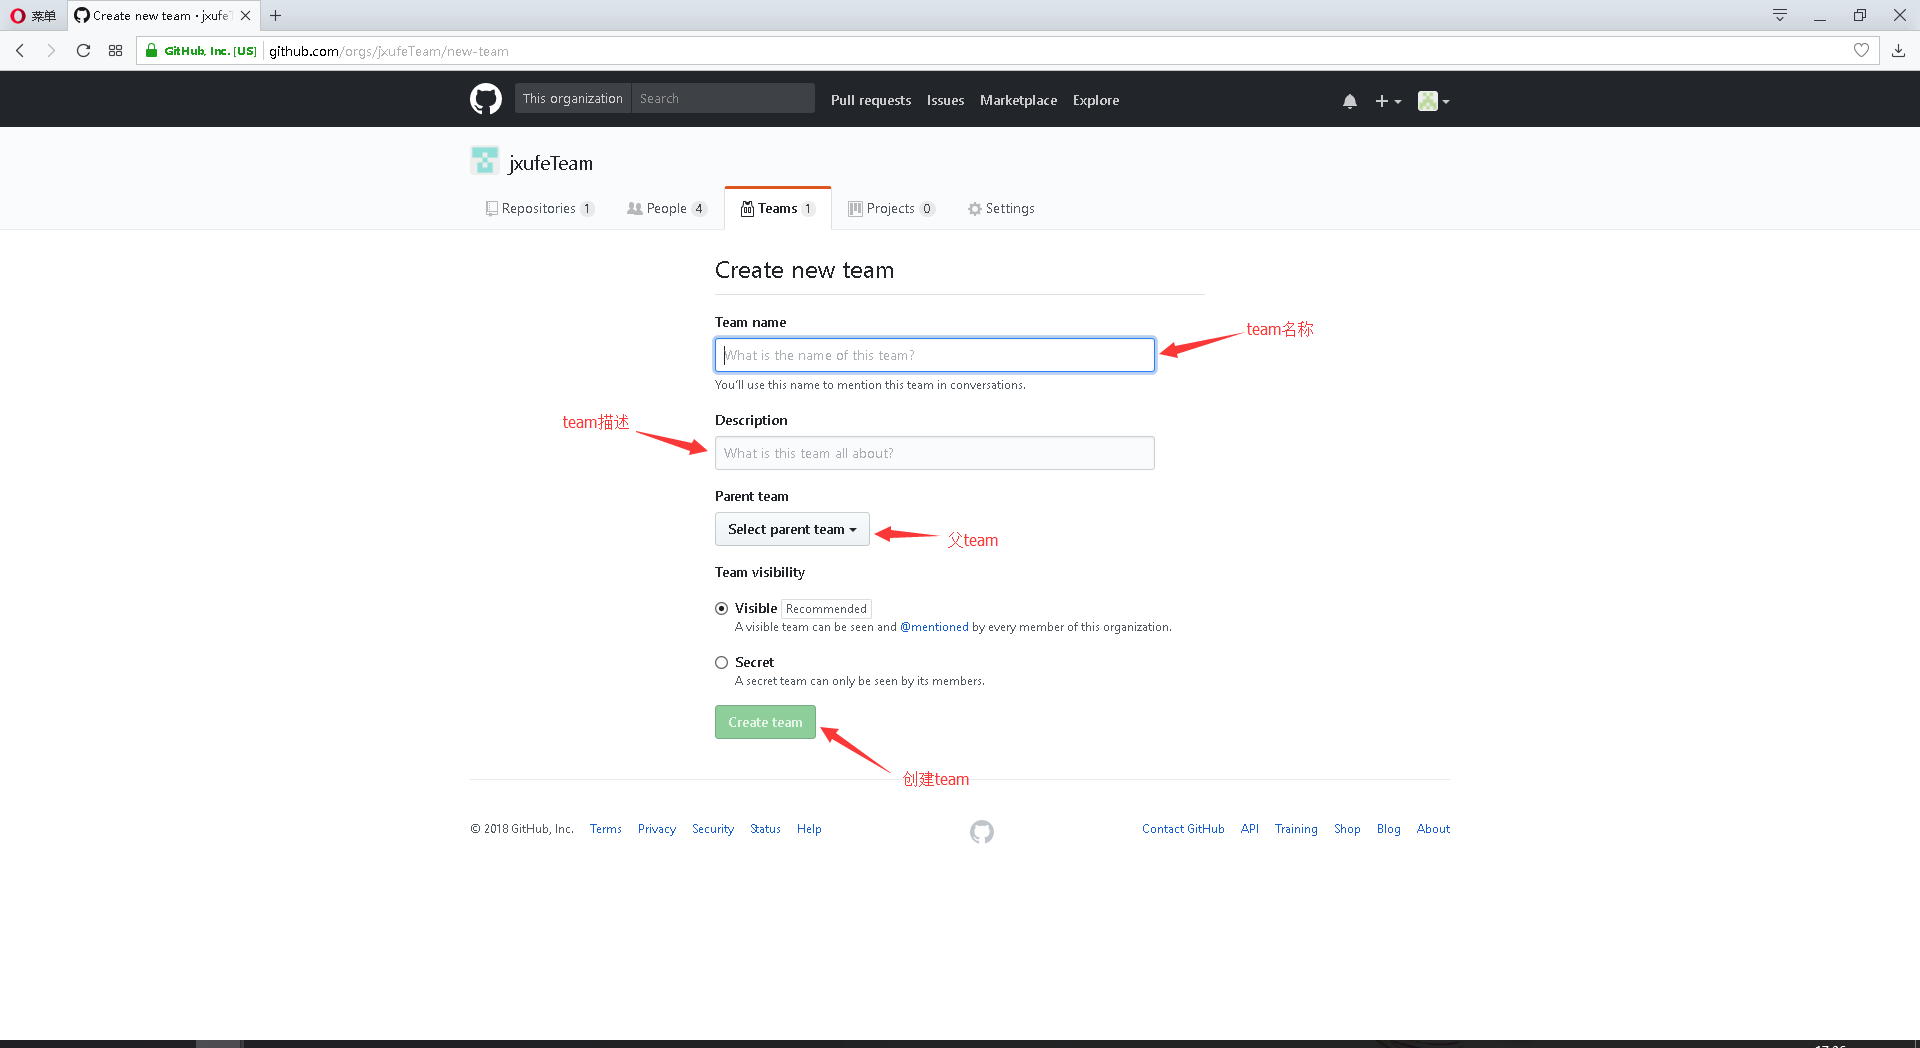1920x1048 pixels.
Task: Click the octocat mark in the page footer
Action: 981,831
